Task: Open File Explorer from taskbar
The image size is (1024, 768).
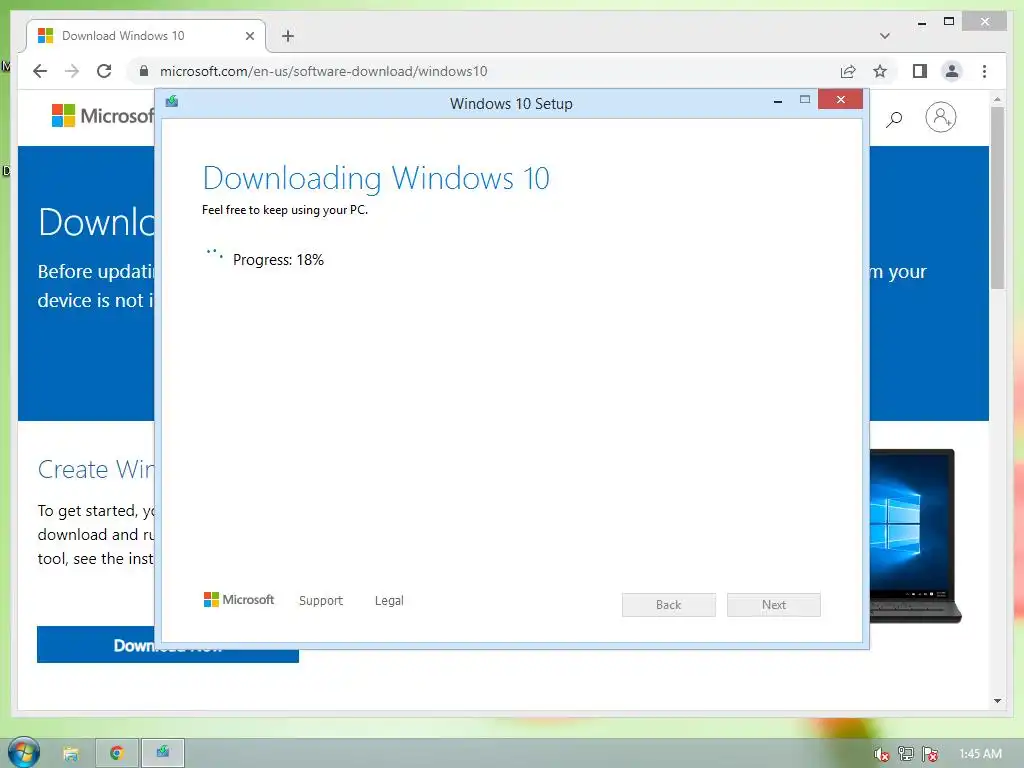Action: point(71,754)
